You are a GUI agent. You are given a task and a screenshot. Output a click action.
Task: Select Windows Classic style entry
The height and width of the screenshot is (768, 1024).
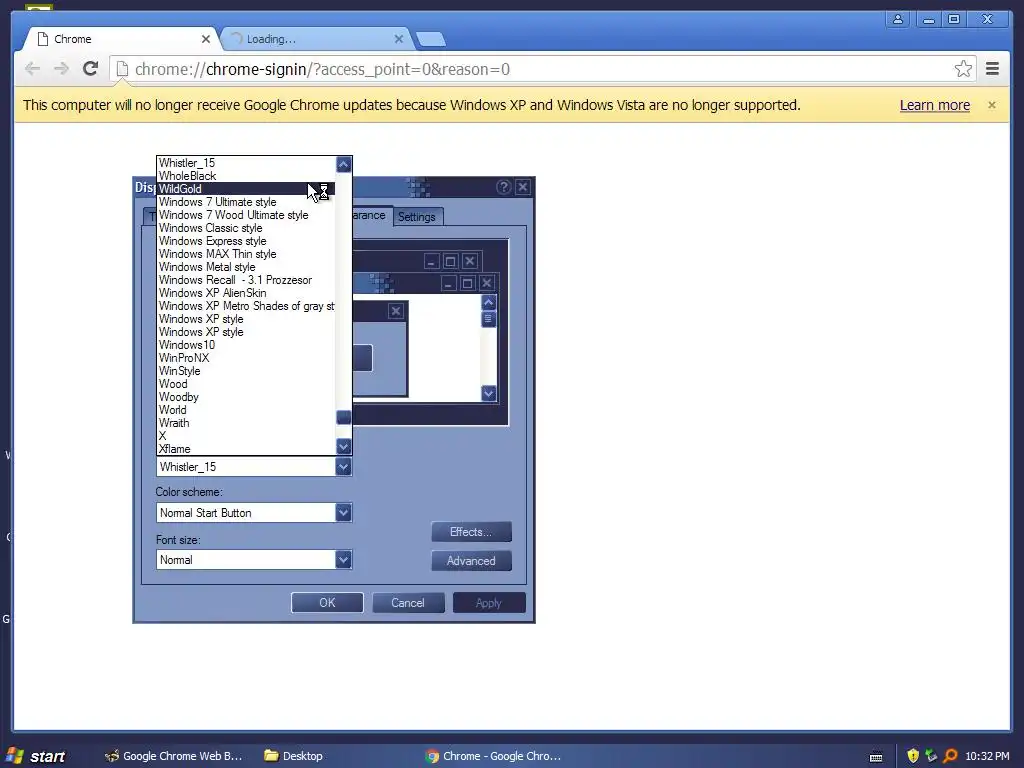[x=246, y=228]
